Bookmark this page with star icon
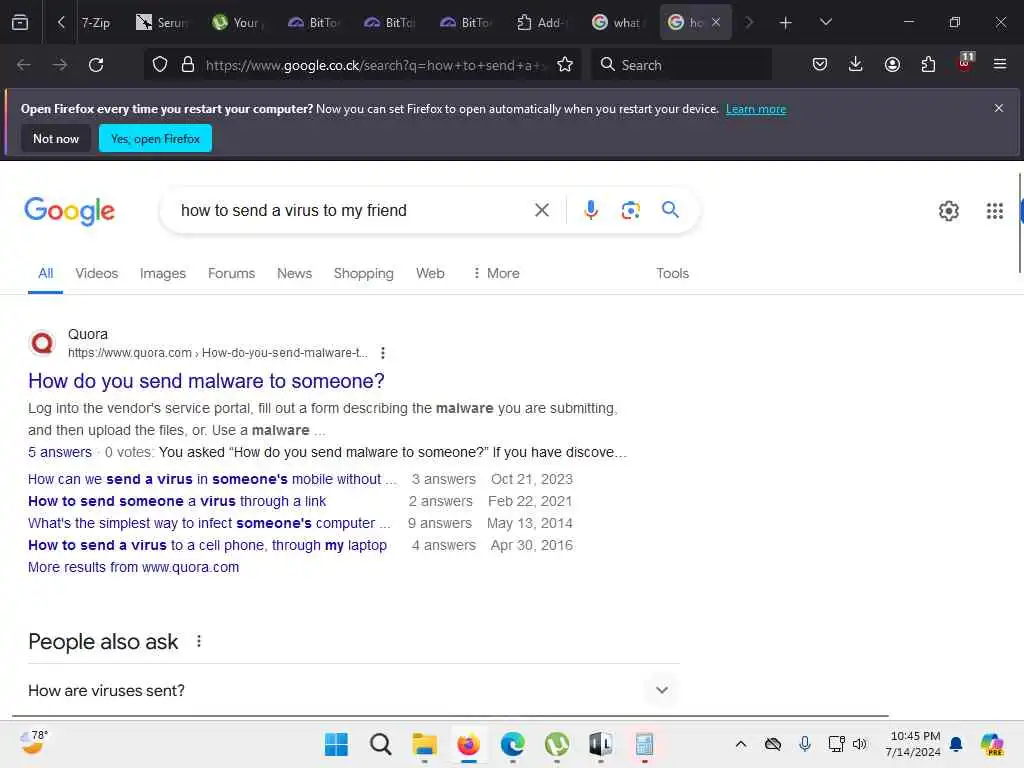1024x768 pixels. click(x=565, y=65)
